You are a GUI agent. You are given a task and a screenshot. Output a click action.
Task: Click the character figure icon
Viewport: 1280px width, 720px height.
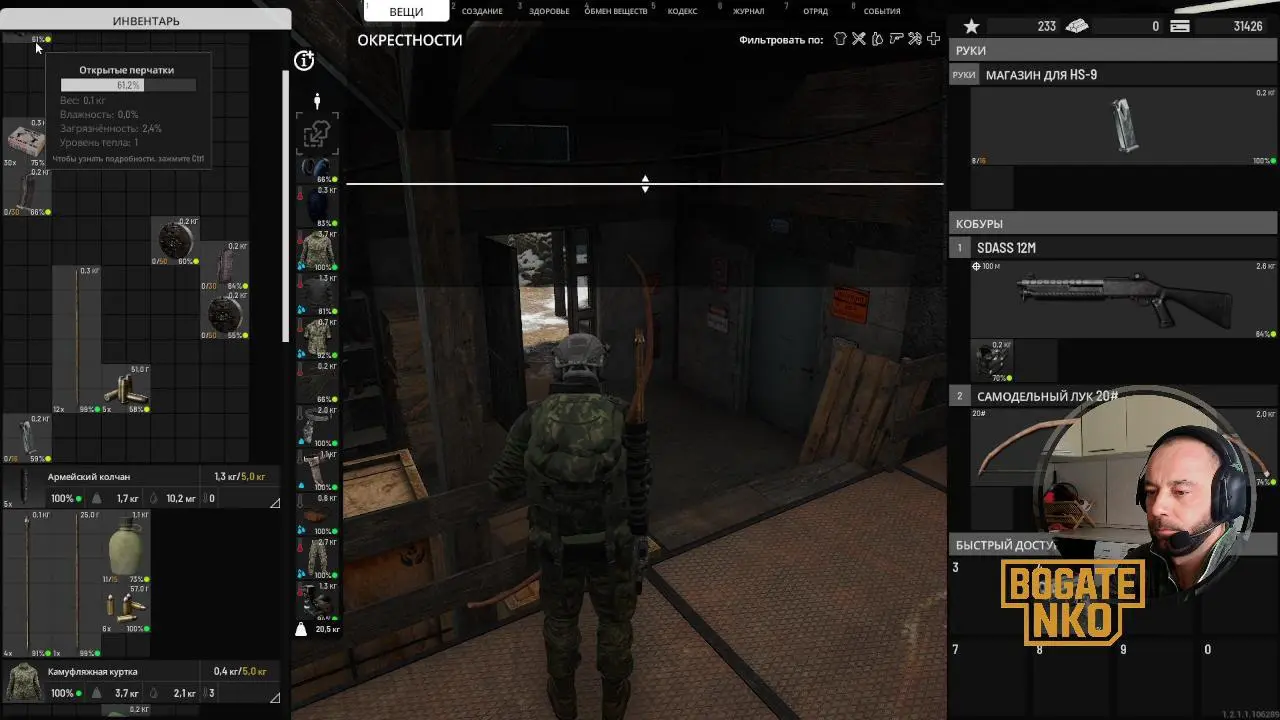317,101
